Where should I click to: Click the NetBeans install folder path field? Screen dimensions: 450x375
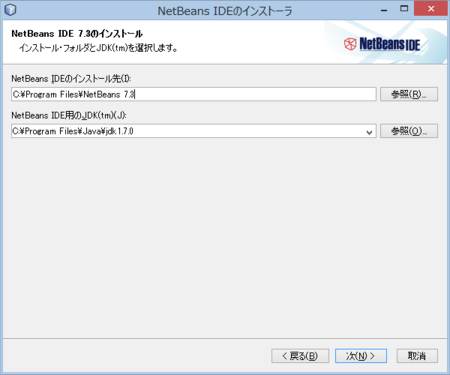point(194,94)
